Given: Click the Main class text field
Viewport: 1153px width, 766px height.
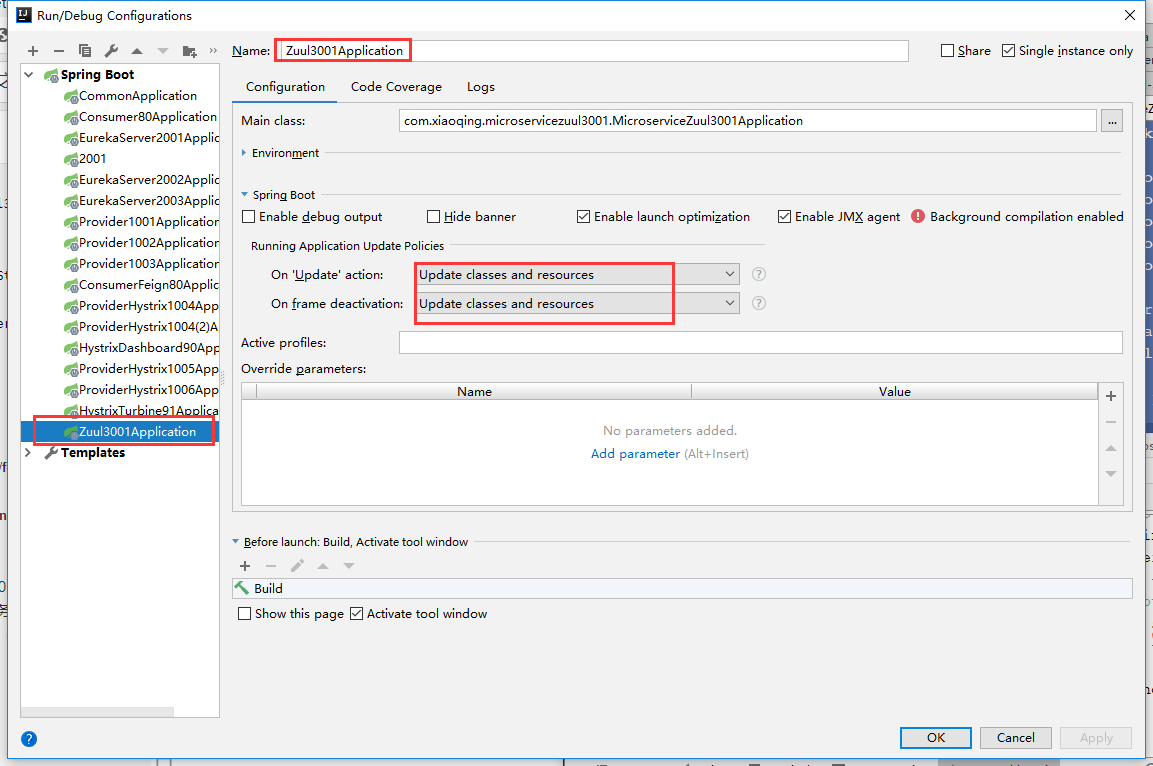Looking at the screenshot, I should click(748, 121).
